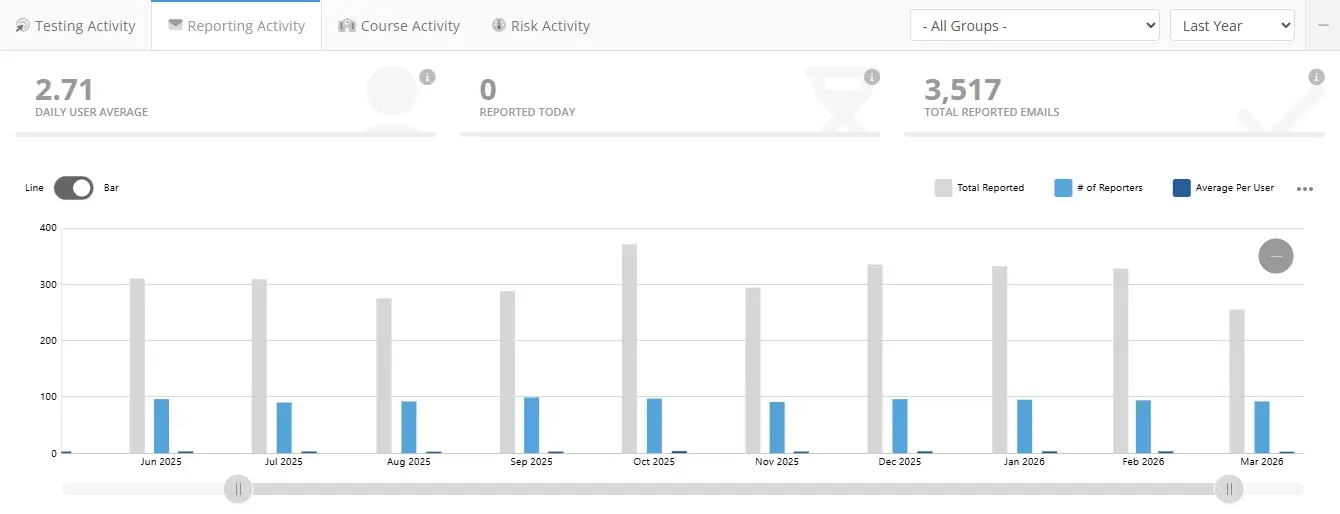Open the All Groups dropdown
The width and height of the screenshot is (1340, 514).
click(x=1034, y=26)
